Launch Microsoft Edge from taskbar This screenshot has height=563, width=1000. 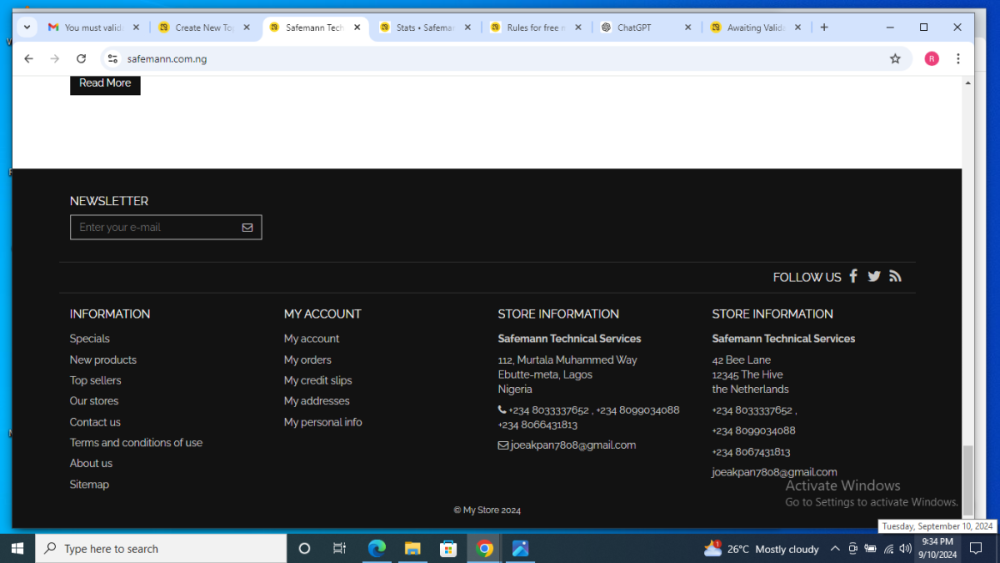click(376, 548)
